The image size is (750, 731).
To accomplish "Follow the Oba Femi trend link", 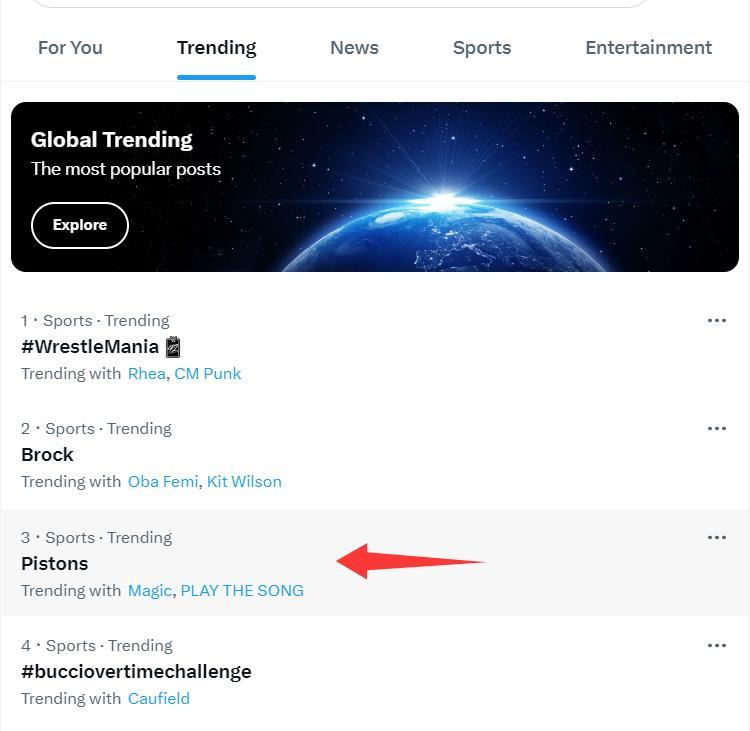I will pos(163,482).
